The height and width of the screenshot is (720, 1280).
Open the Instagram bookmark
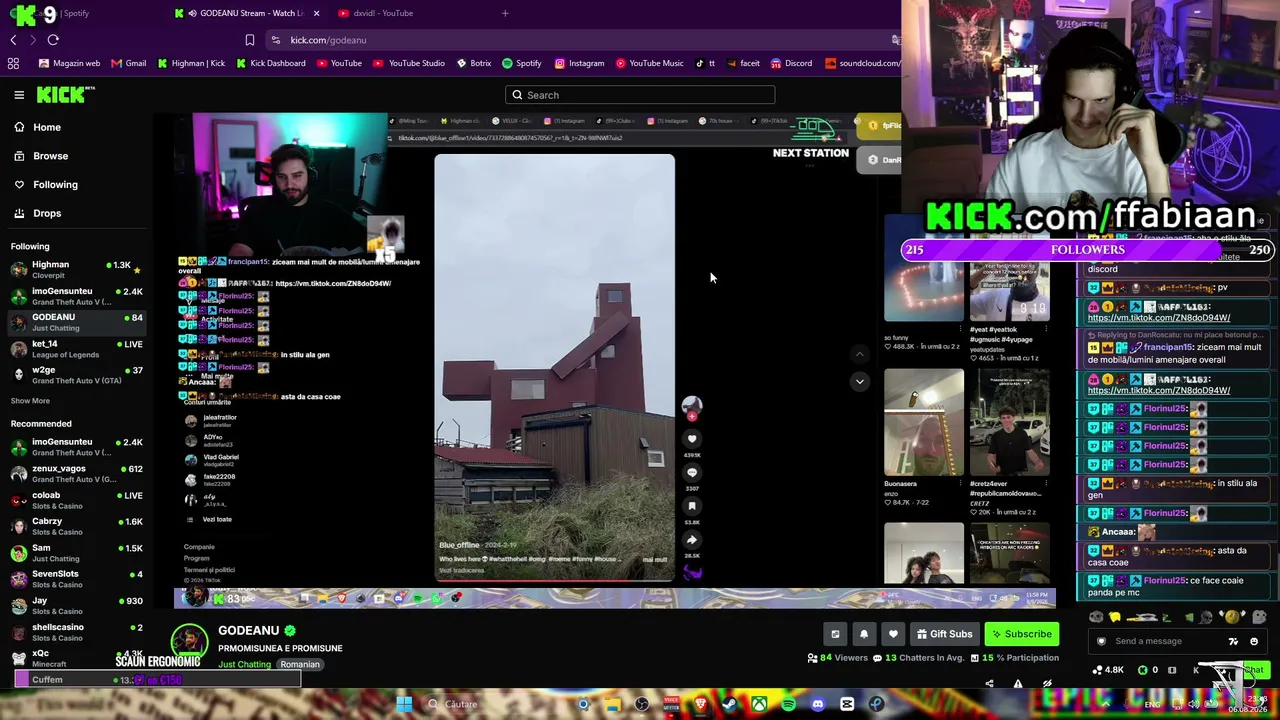580,63
